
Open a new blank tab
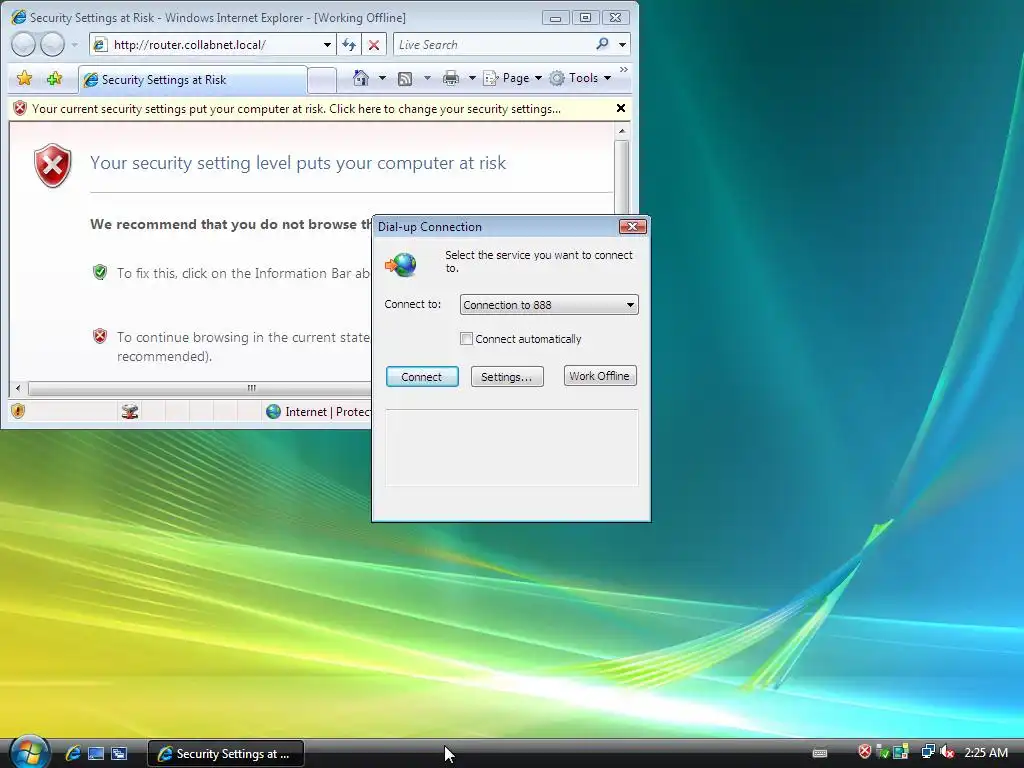pyautogui.click(x=322, y=80)
